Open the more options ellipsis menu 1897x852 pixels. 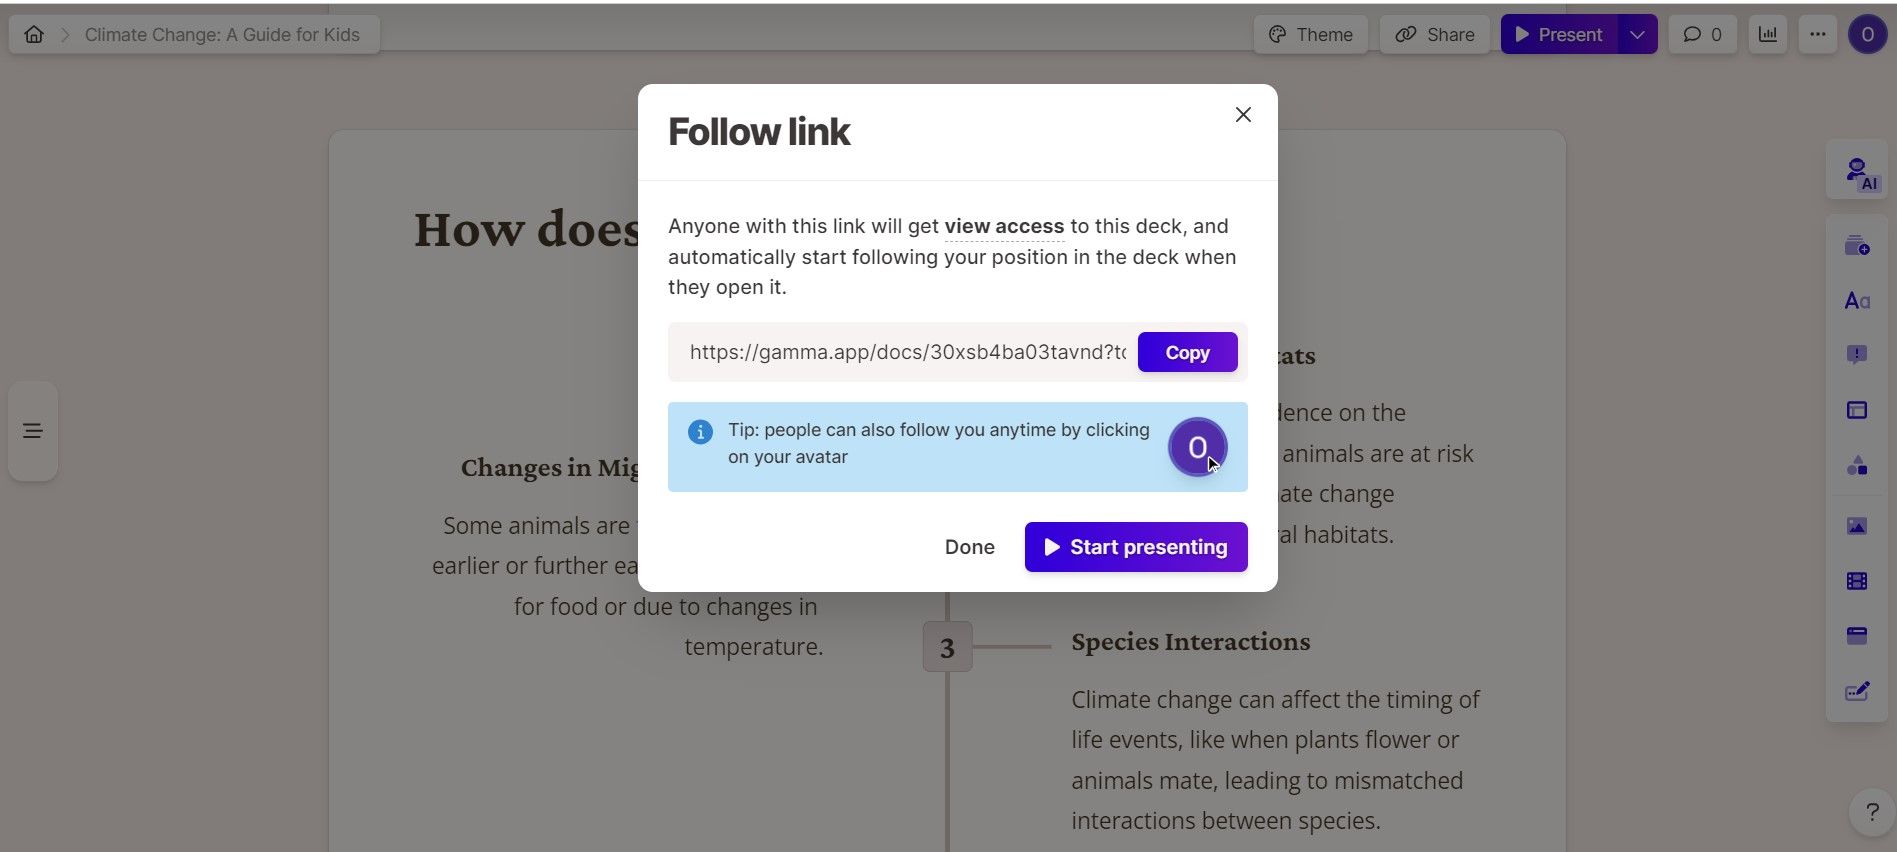[x=1819, y=34]
